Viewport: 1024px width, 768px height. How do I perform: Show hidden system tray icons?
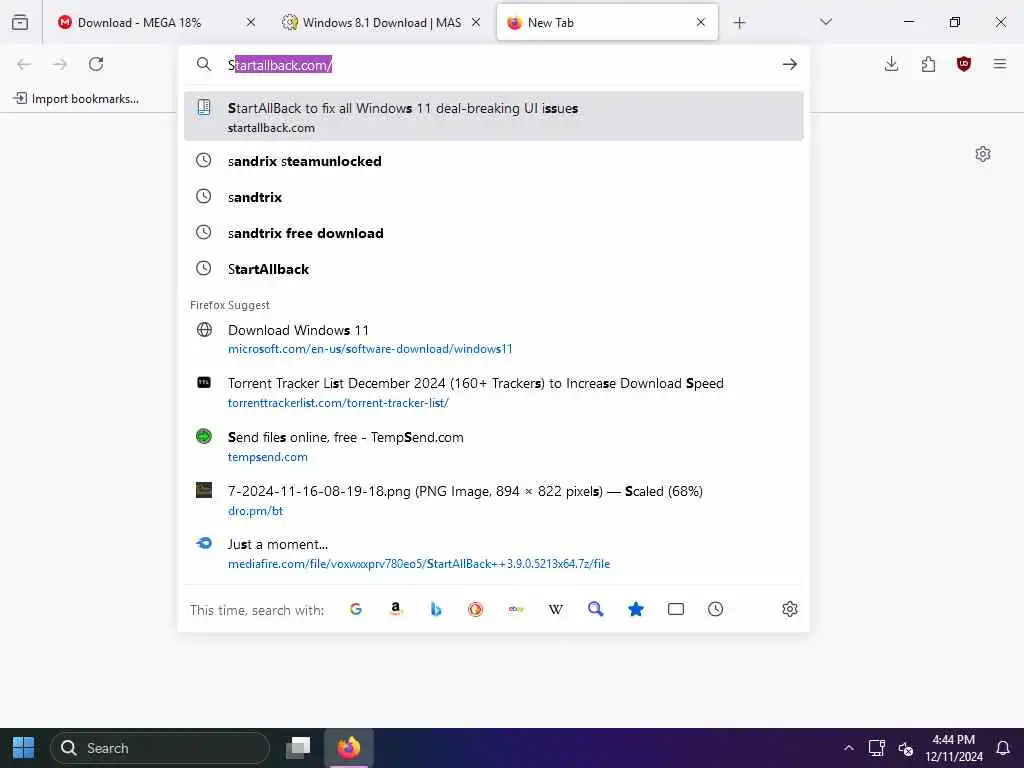point(848,748)
